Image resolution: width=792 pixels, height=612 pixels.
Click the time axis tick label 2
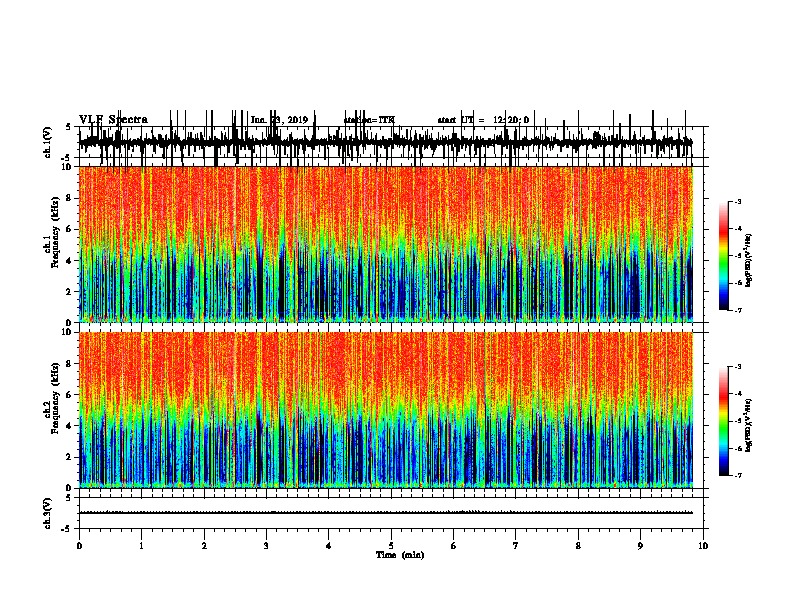204,546
